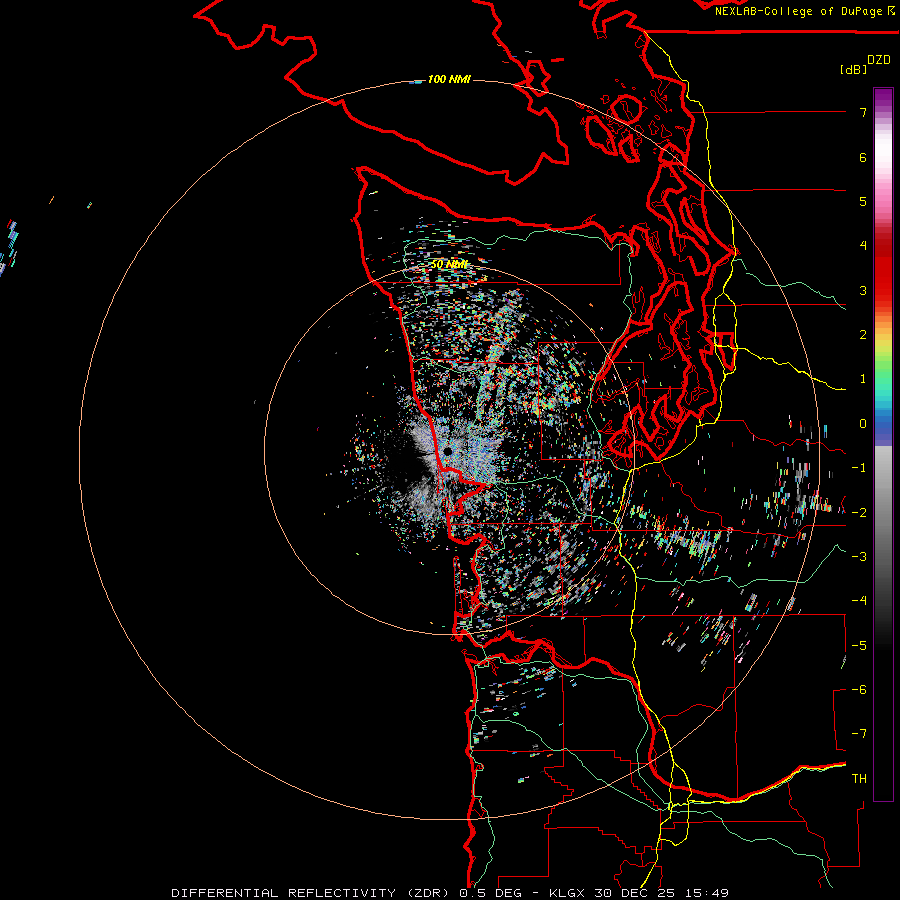Click the NEXLAB-College of DuPage label
900x900 pixels.
pyautogui.click(x=799, y=11)
